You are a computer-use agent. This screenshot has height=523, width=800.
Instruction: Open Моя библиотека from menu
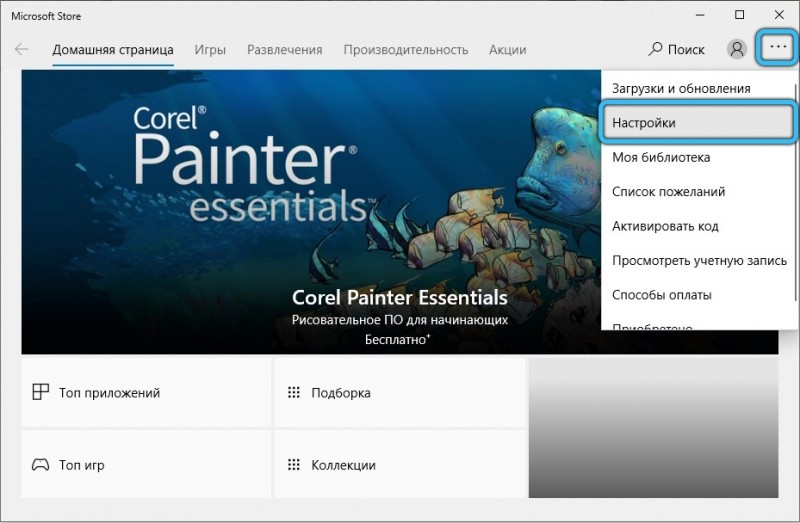[x=697, y=157]
